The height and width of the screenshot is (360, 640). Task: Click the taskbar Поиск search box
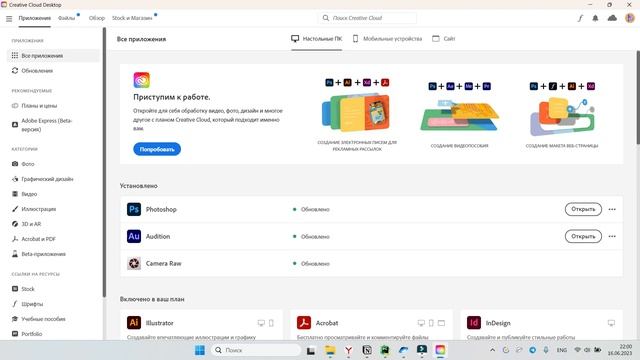[256, 350]
